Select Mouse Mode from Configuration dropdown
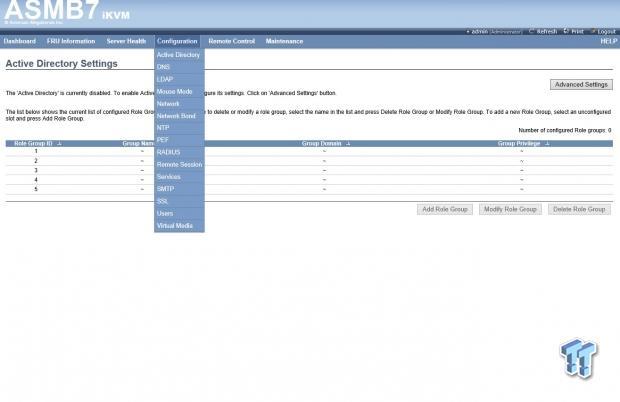Image resolution: width=620 pixels, height=402 pixels. click(x=179, y=92)
